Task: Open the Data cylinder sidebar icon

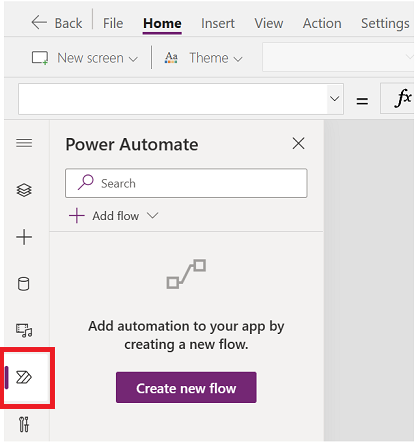Action: (x=24, y=284)
